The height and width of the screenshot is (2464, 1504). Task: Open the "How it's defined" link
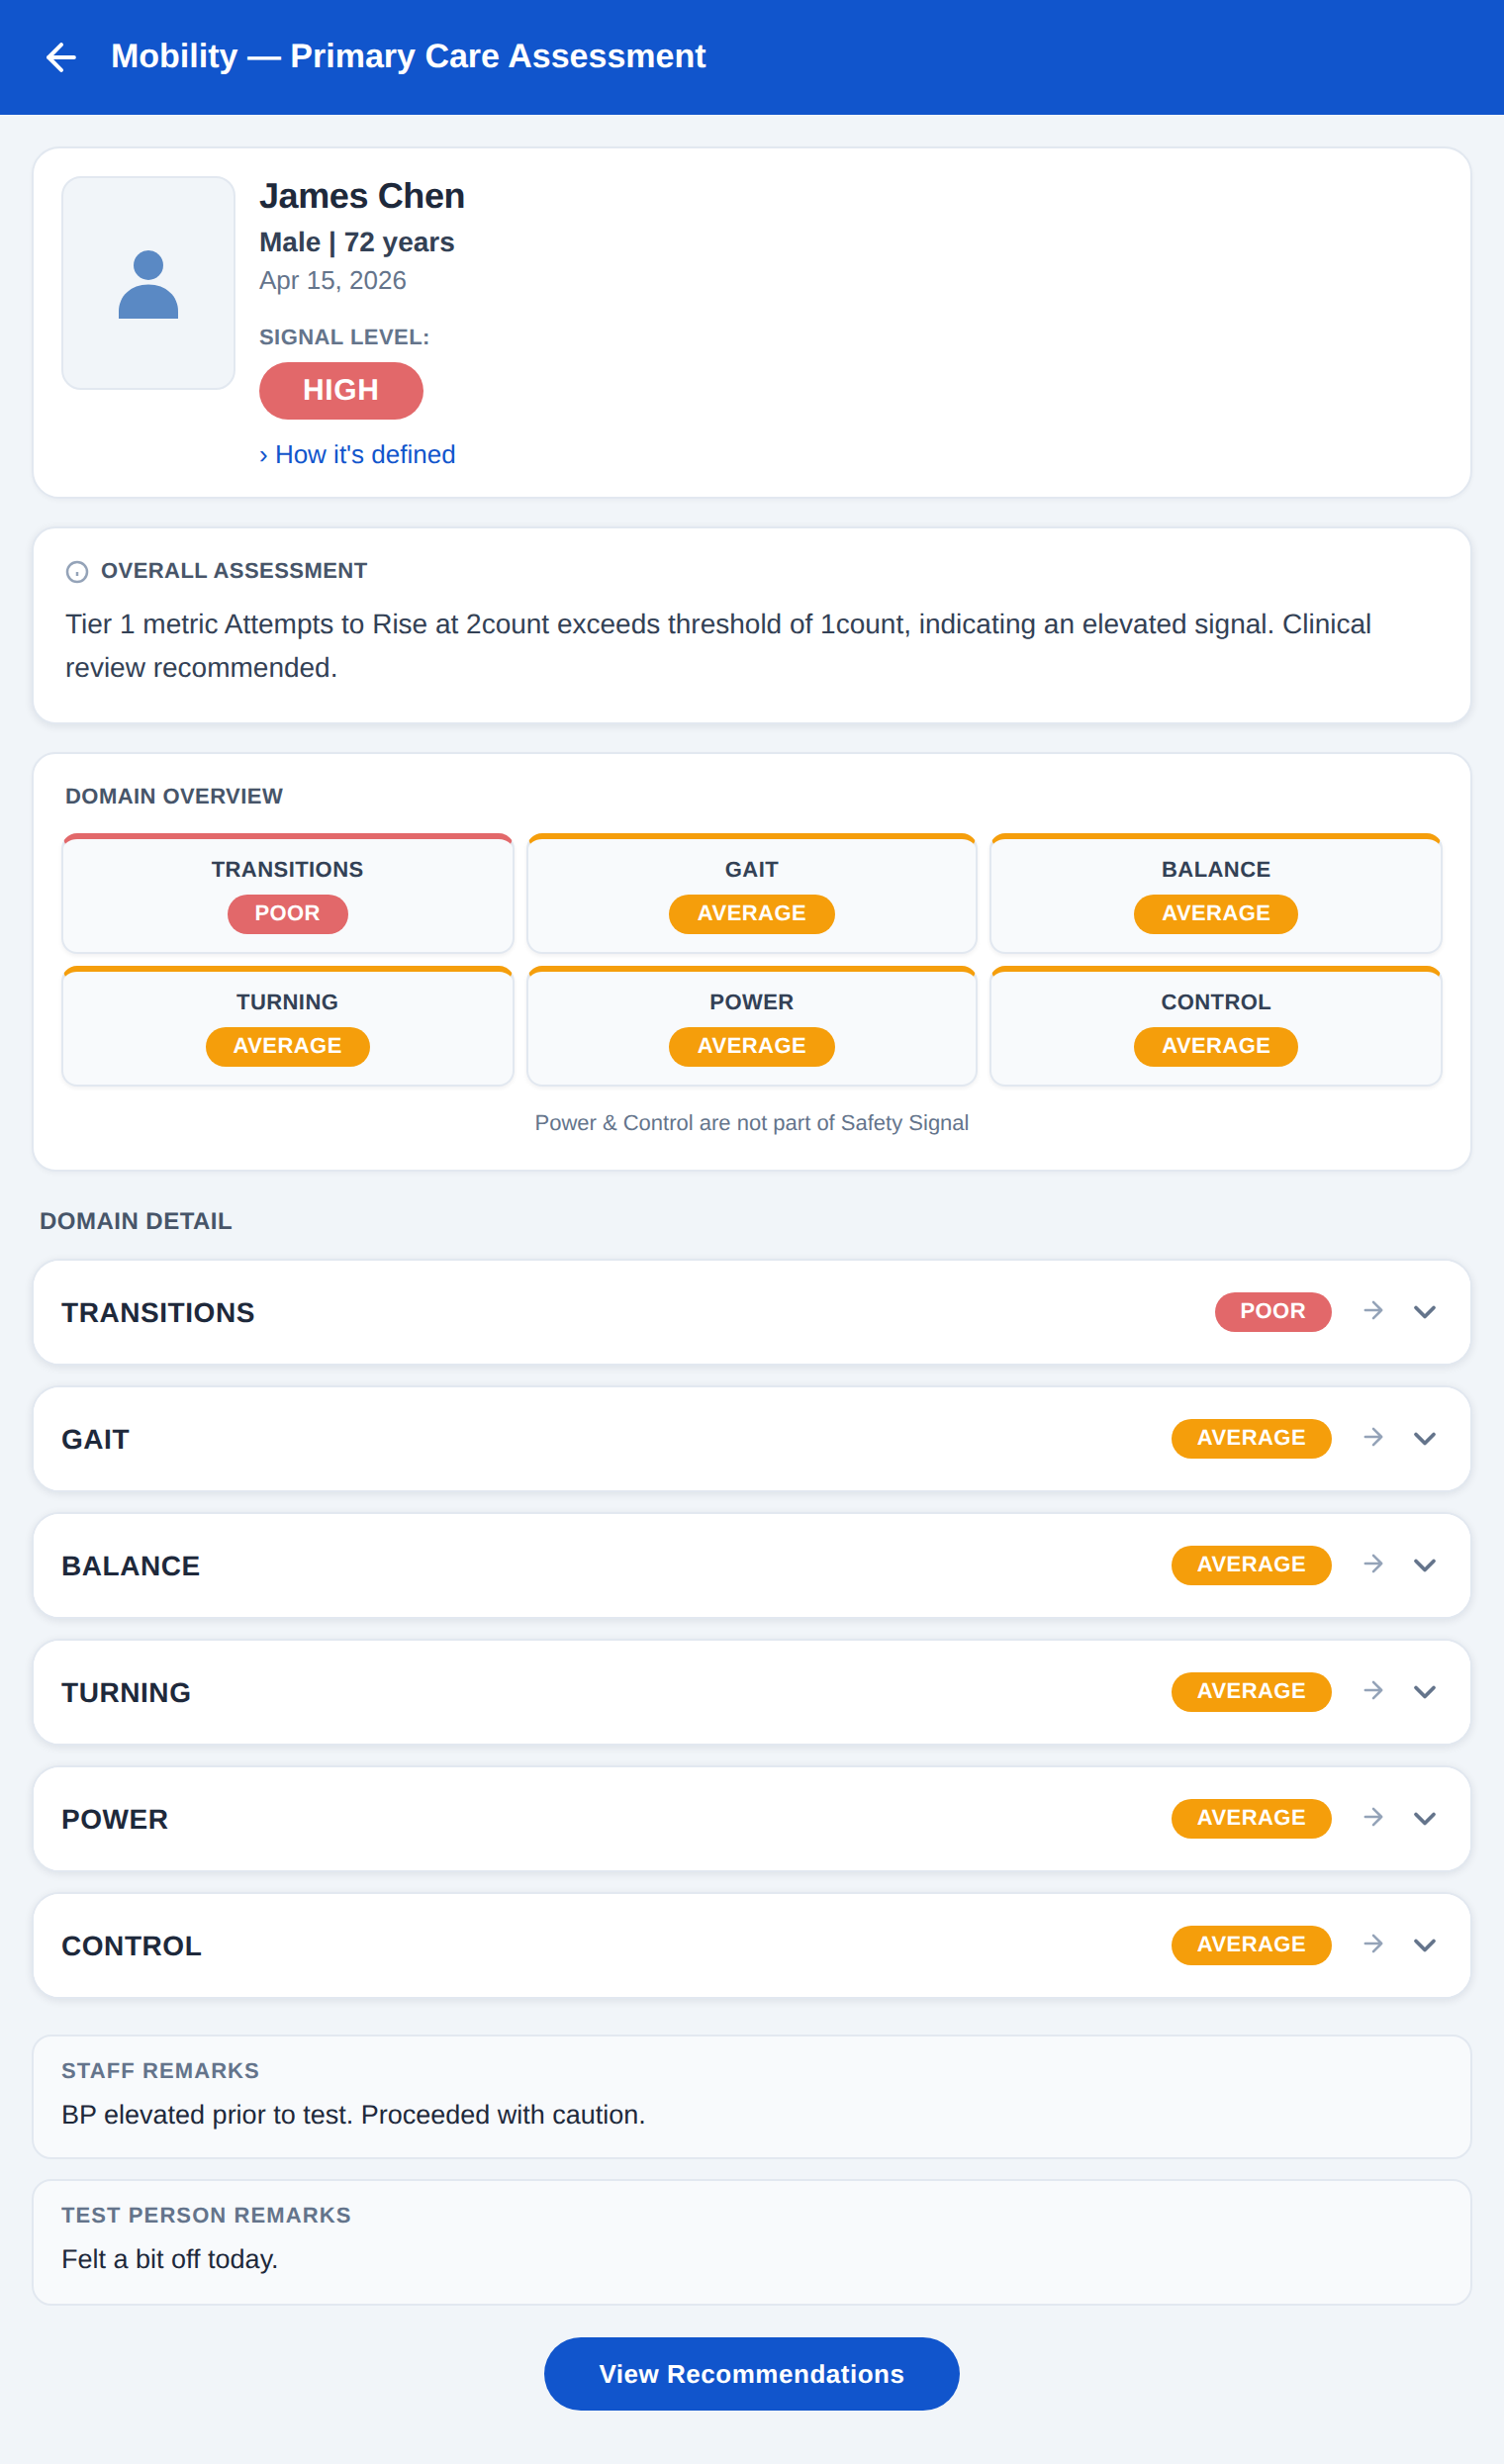(357, 455)
